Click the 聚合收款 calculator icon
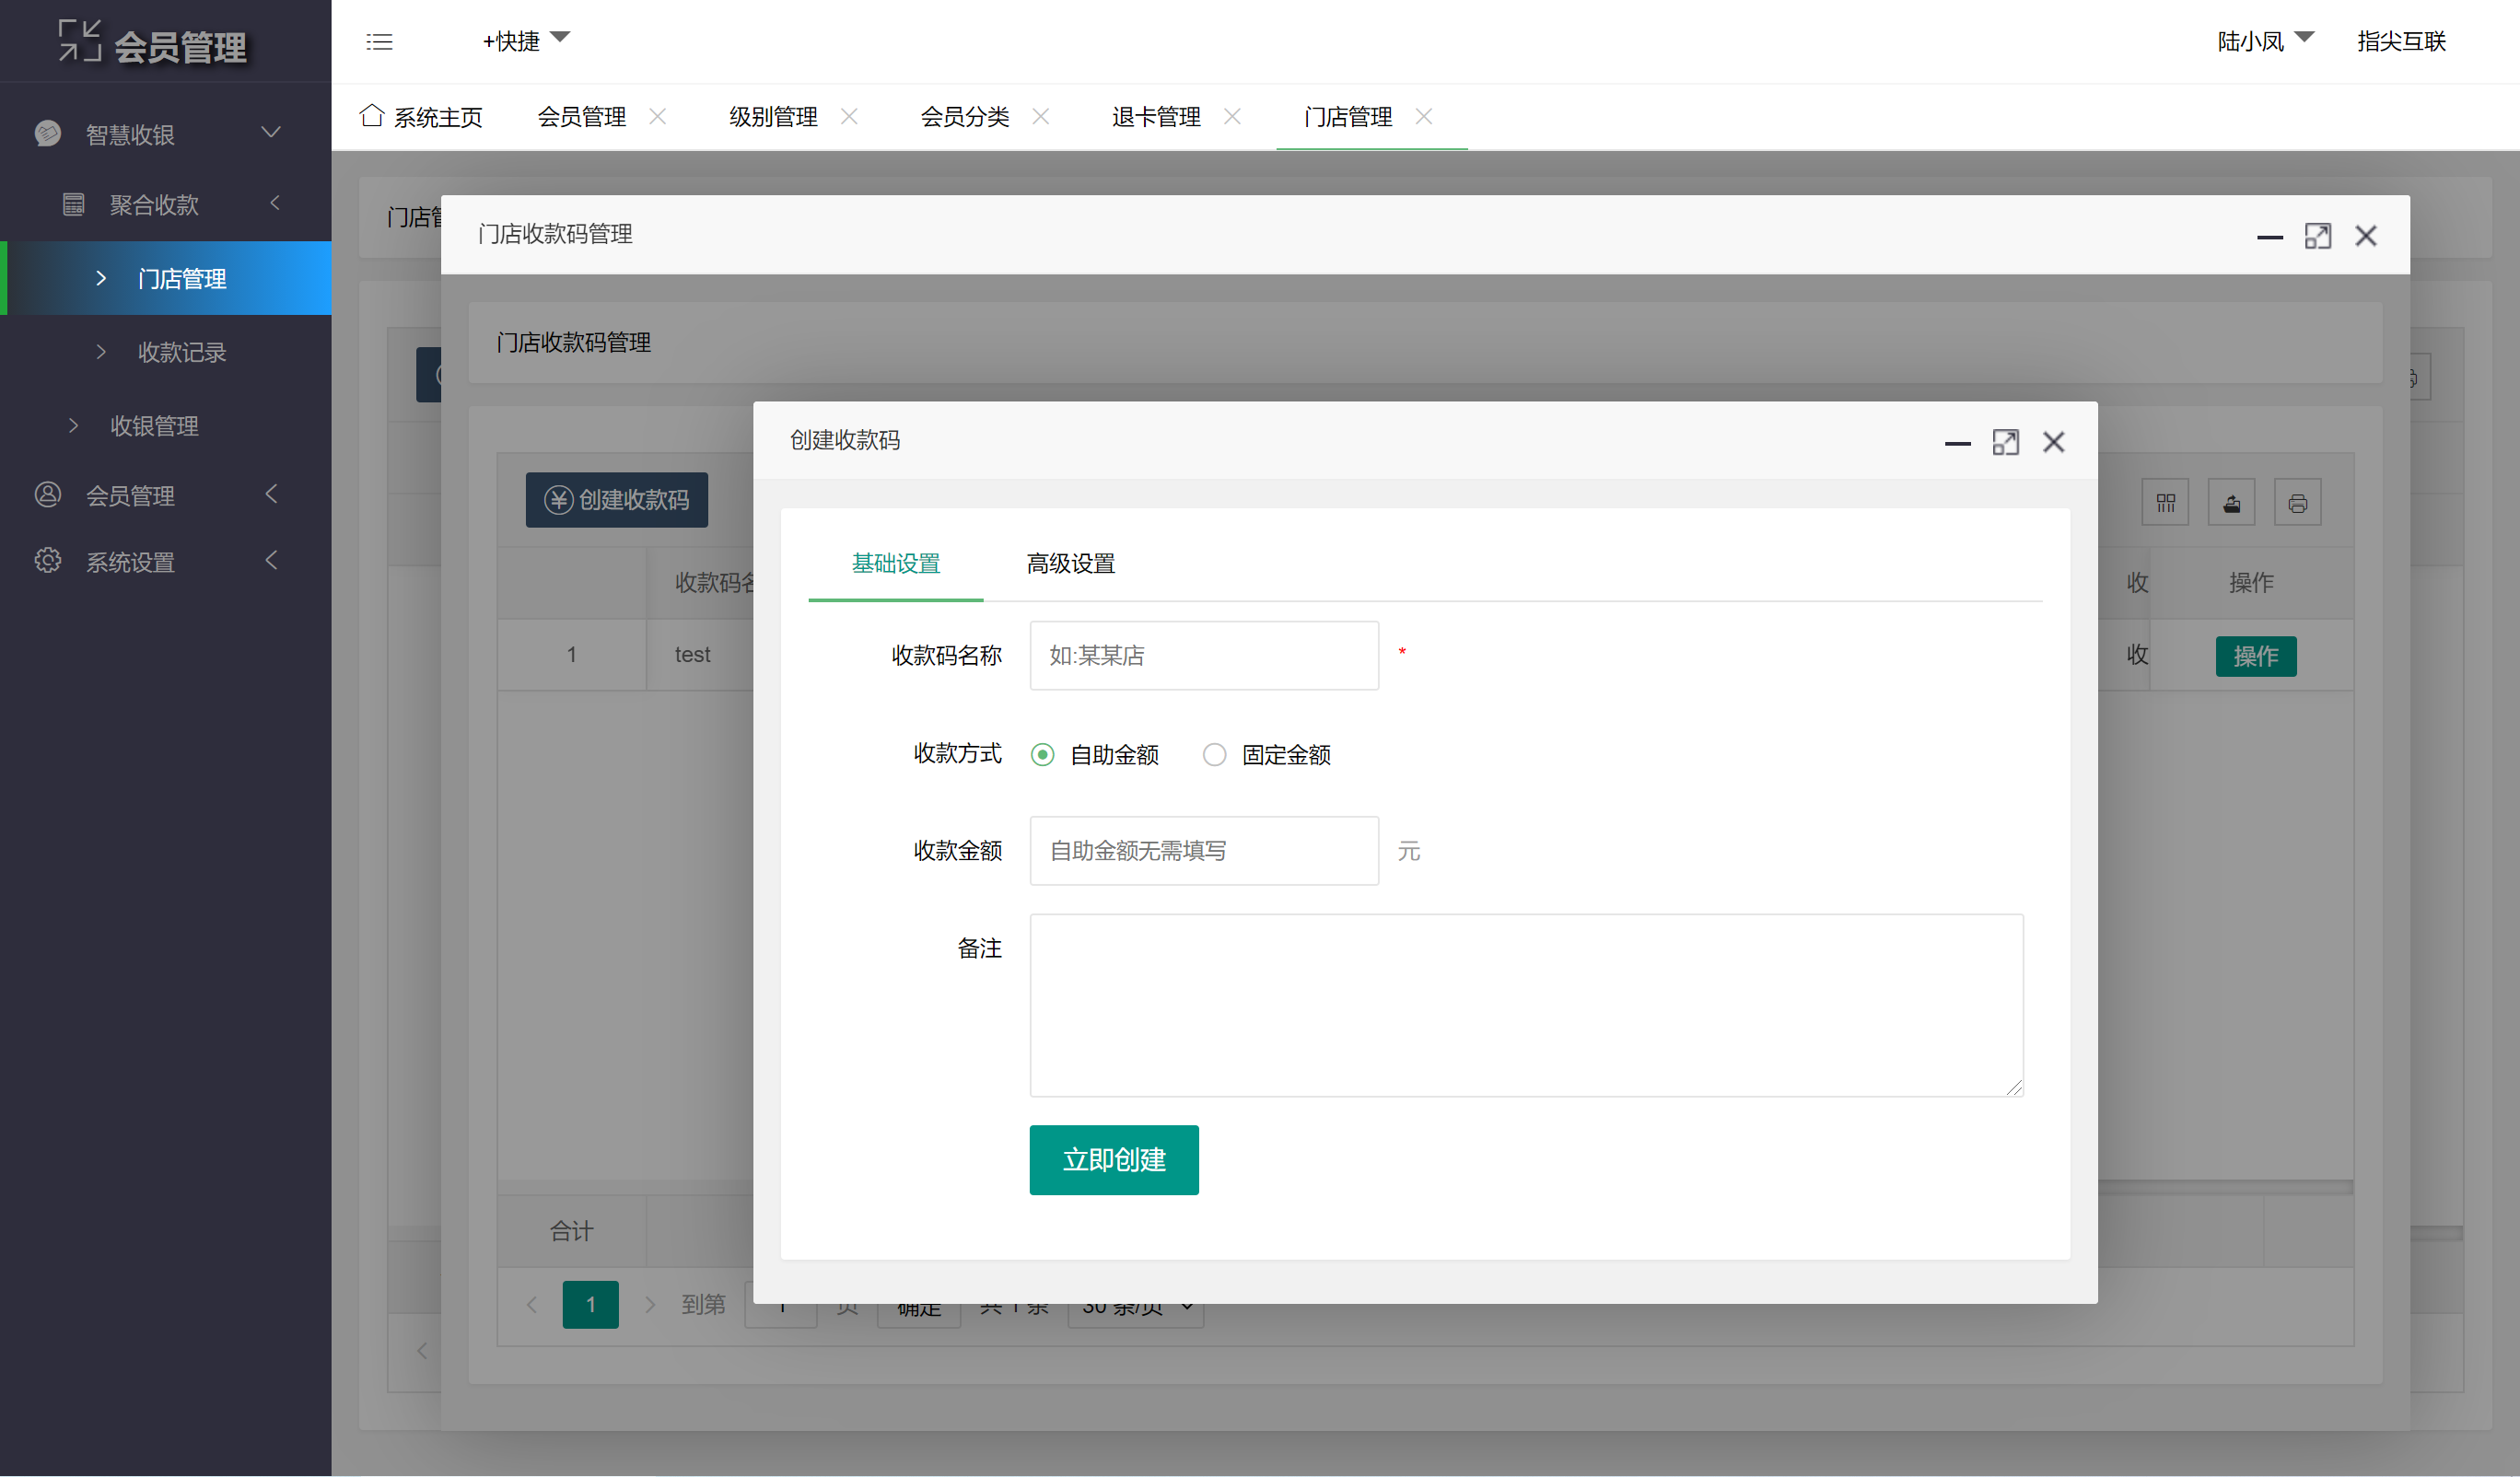Image resolution: width=2520 pixels, height=1477 pixels. click(73, 204)
